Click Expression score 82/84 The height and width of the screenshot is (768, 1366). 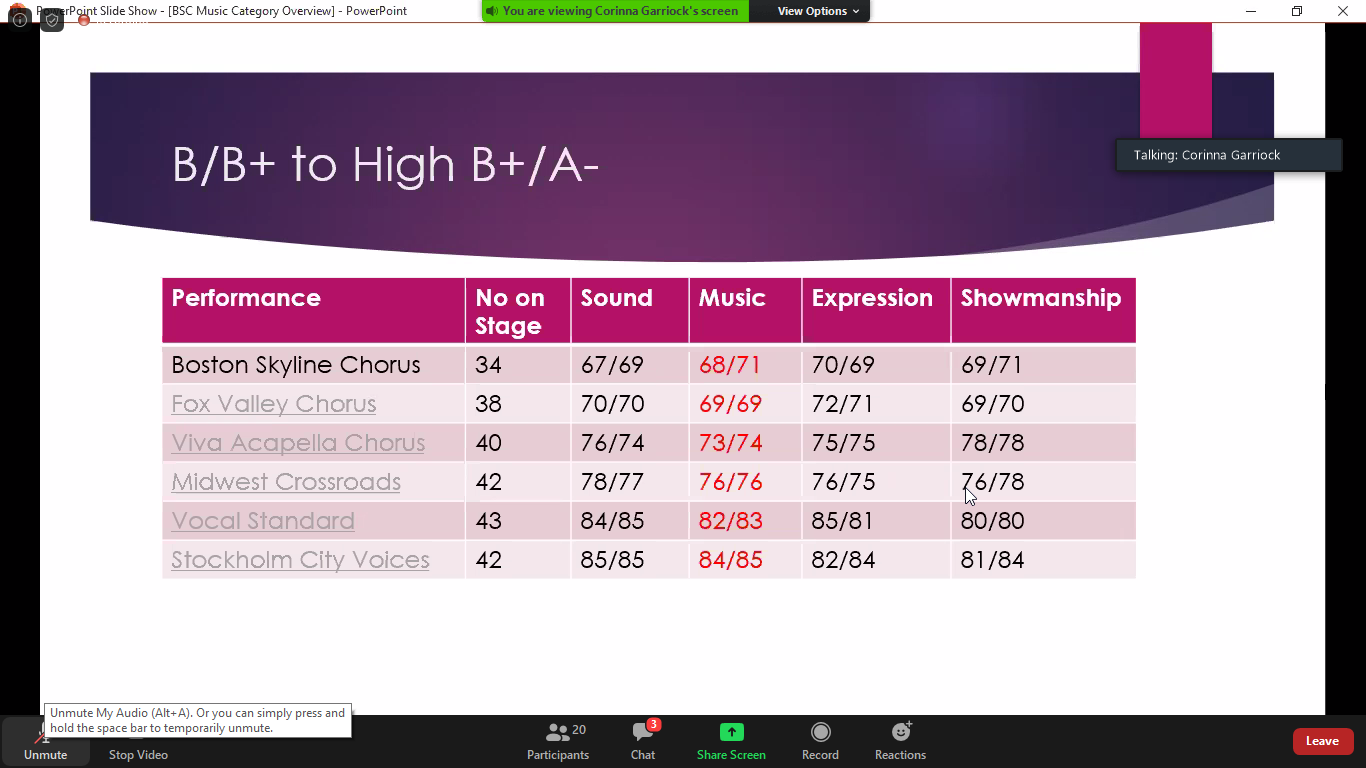pos(843,560)
